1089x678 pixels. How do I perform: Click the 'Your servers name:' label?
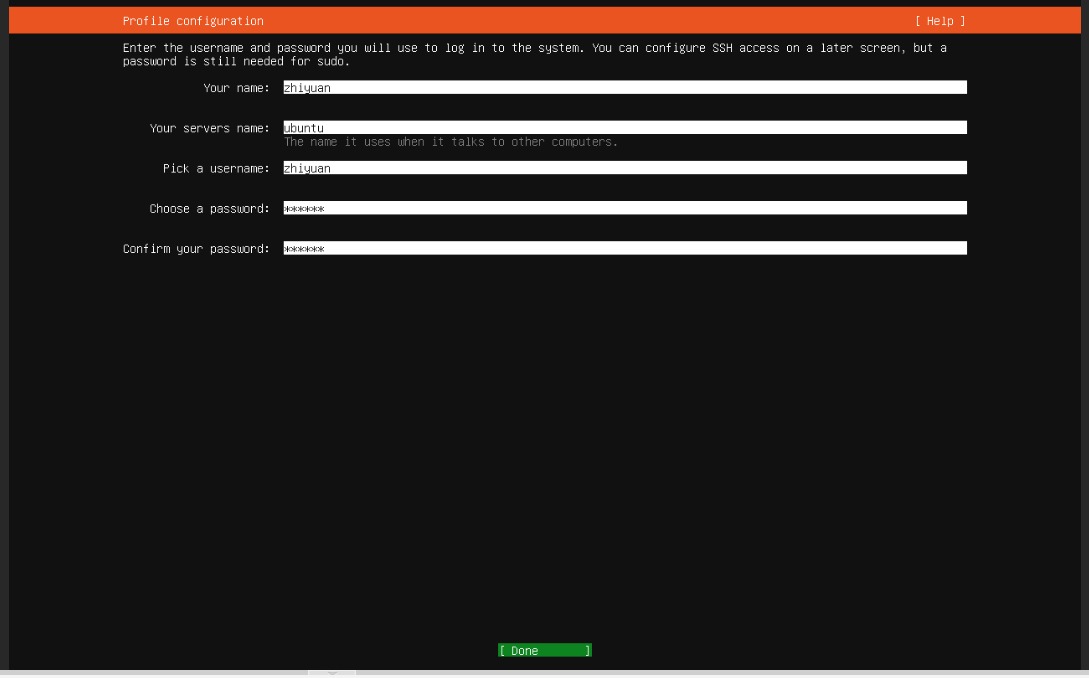click(209, 128)
